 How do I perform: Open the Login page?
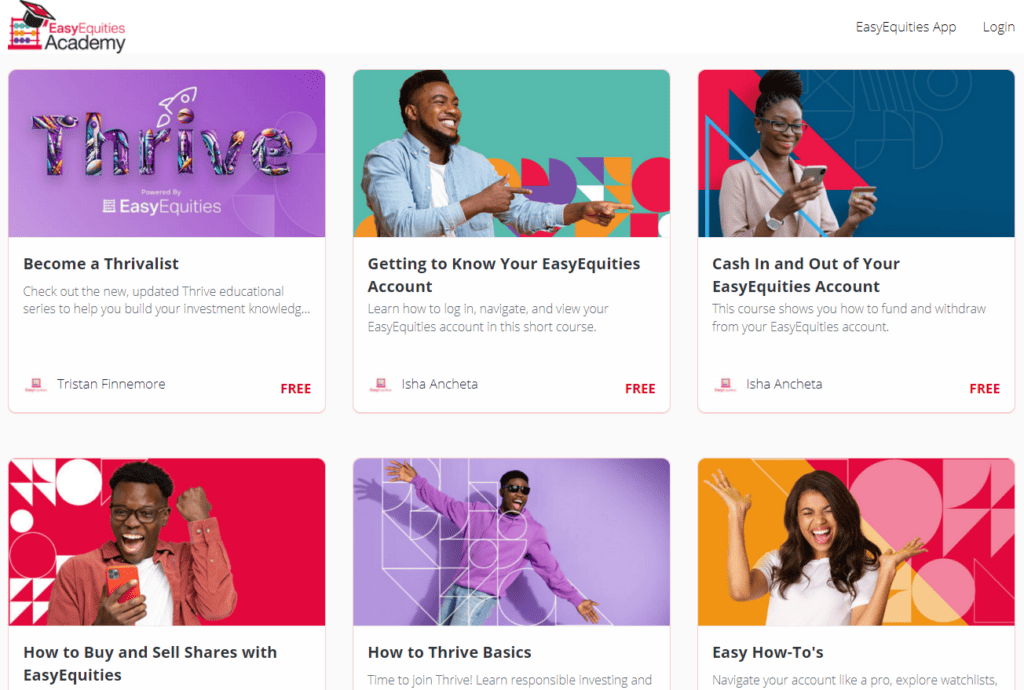[x=999, y=27]
